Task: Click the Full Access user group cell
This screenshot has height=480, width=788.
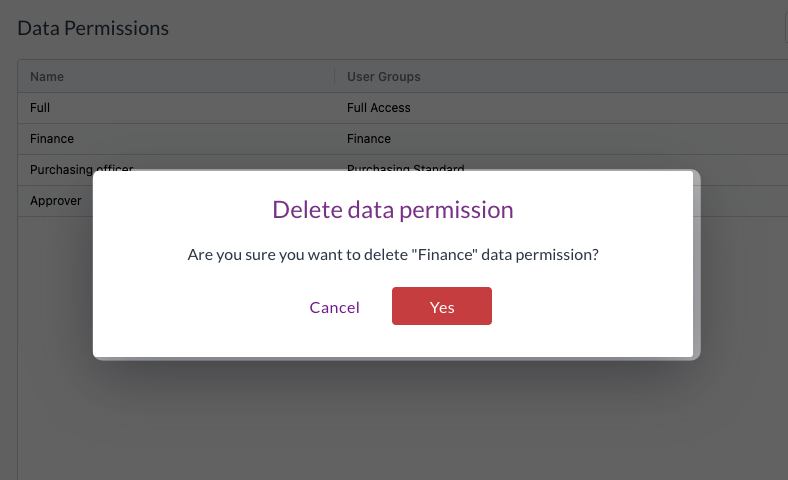Action: pyautogui.click(x=378, y=107)
